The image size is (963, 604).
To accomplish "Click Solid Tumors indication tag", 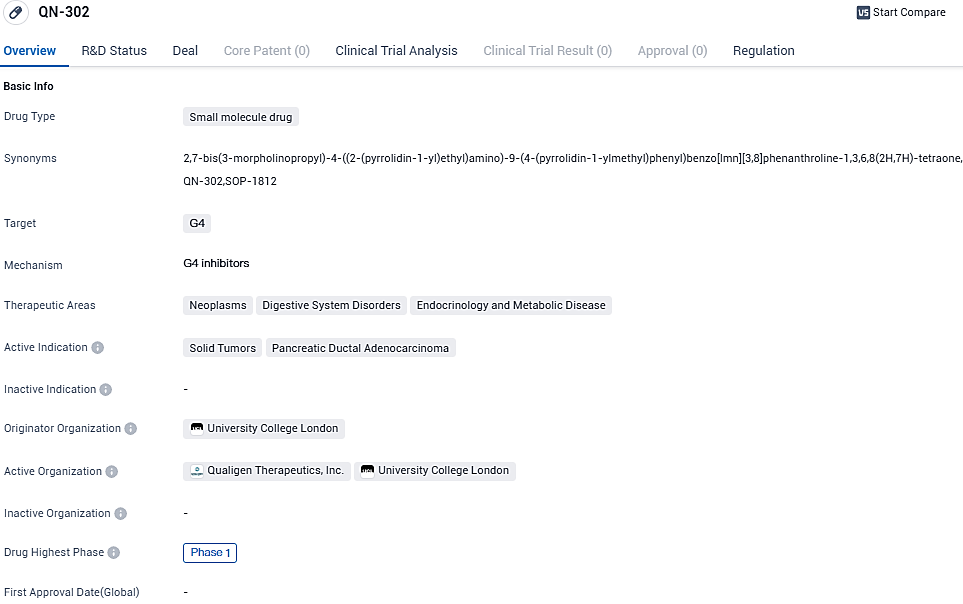I will (x=222, y=348).
